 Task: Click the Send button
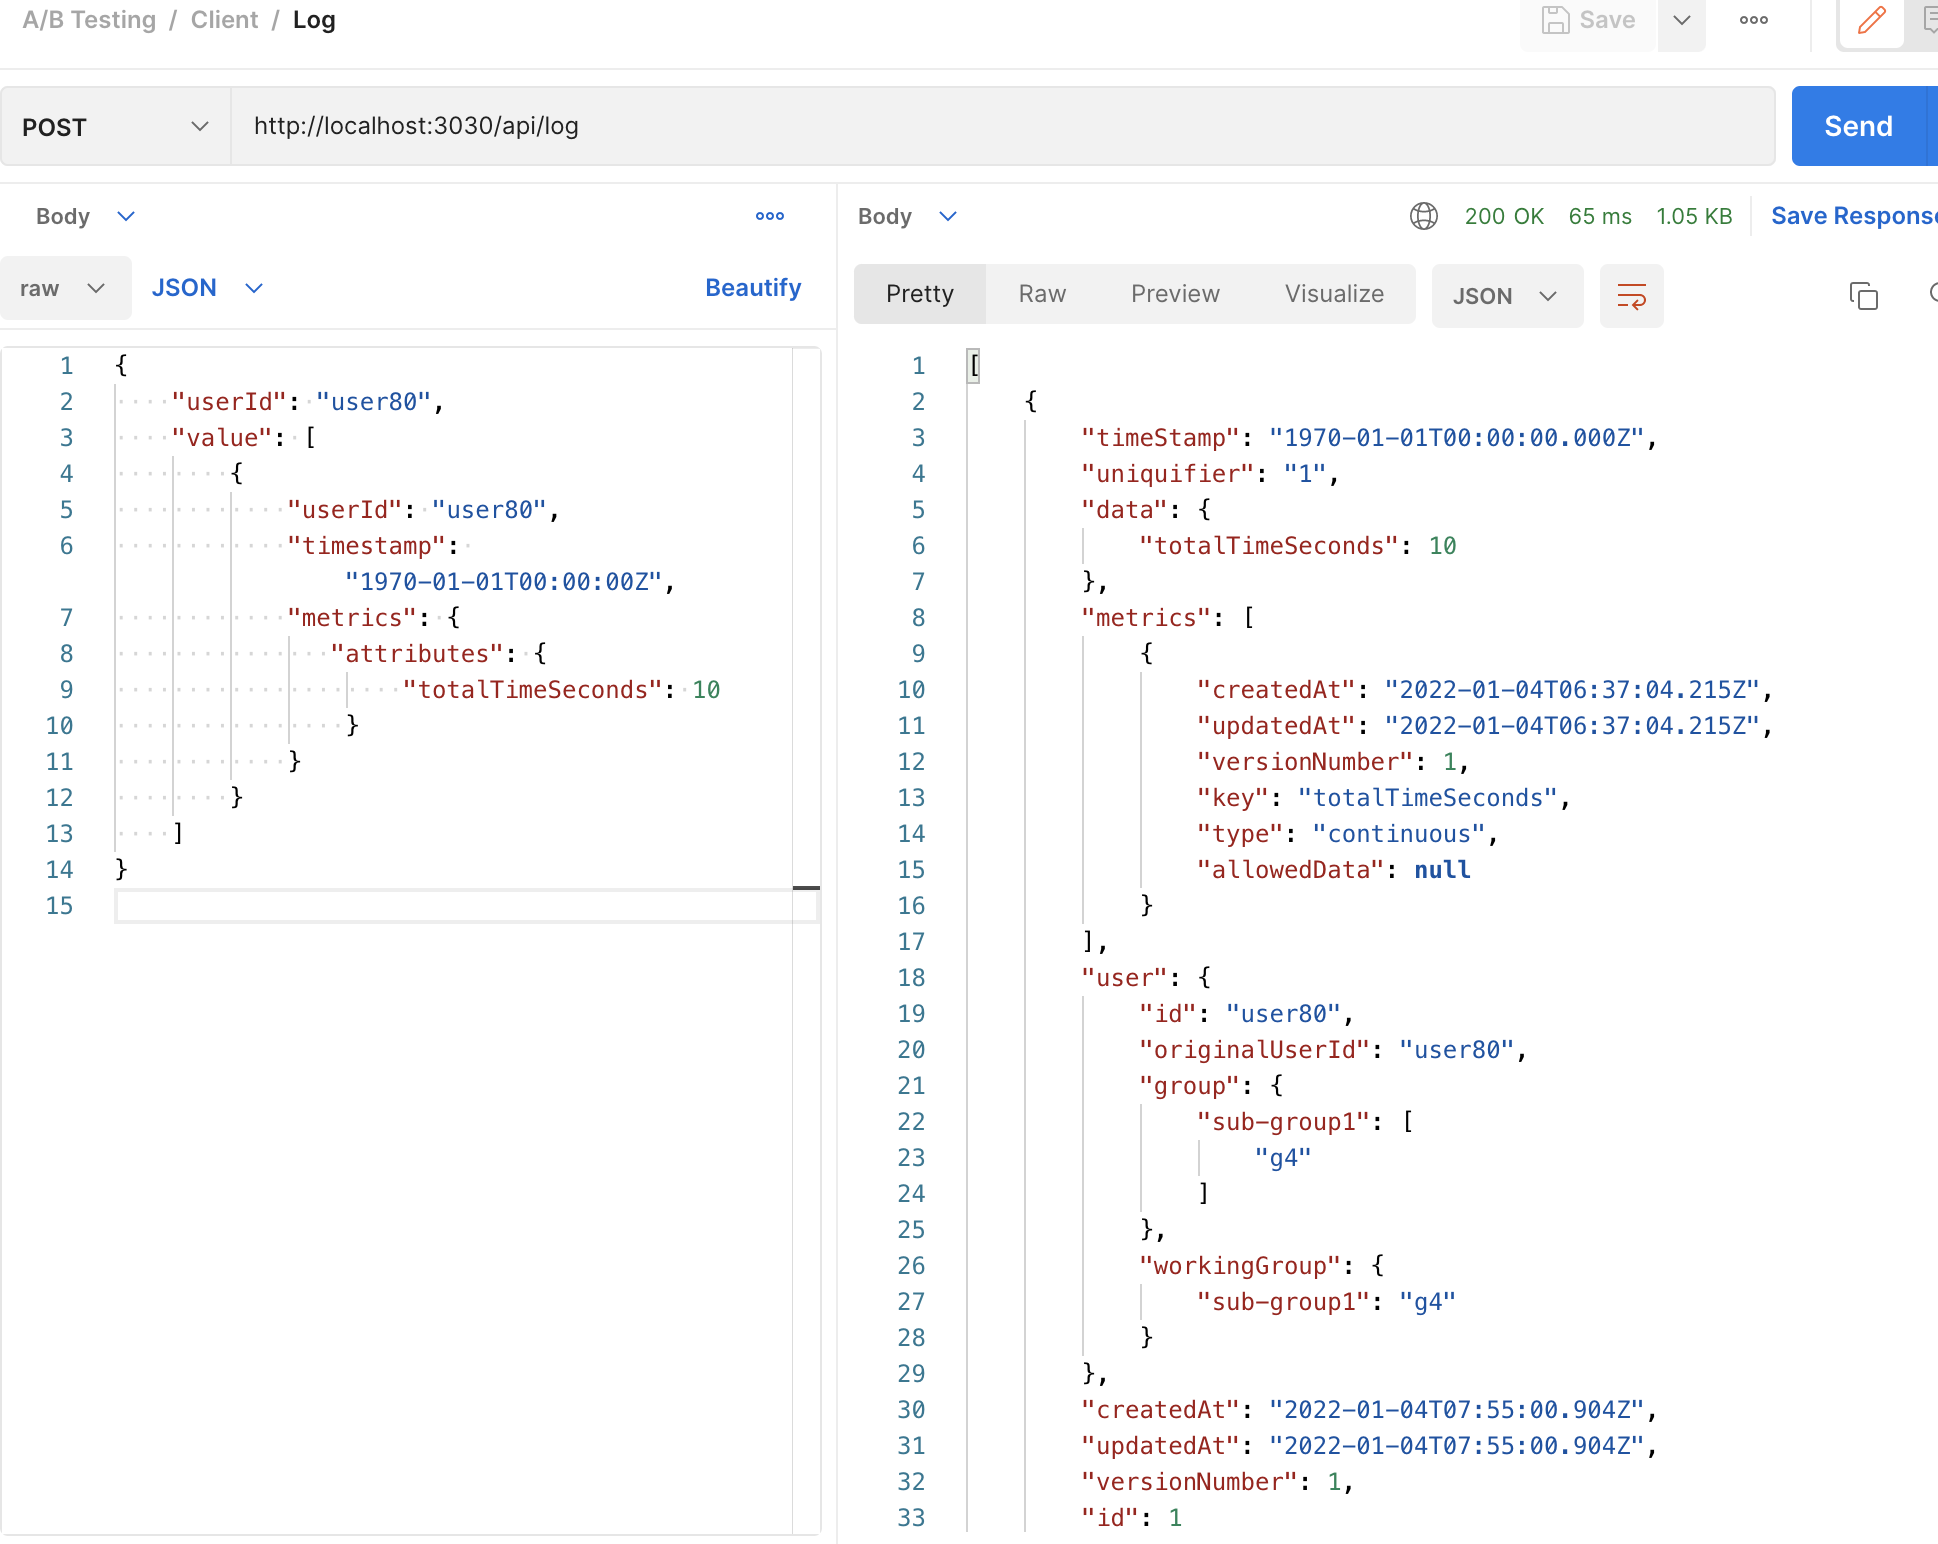[x=1860, y=126]
